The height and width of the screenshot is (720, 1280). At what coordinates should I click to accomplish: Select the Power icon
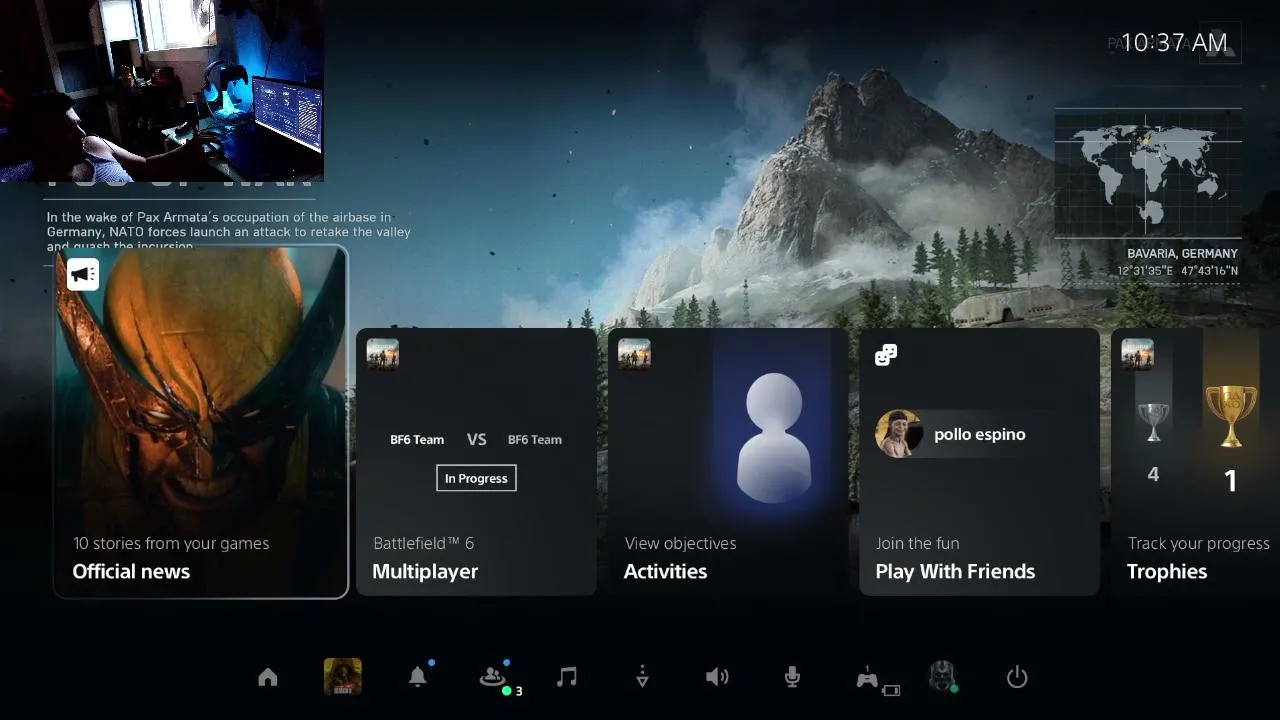tap(1017, 677)
